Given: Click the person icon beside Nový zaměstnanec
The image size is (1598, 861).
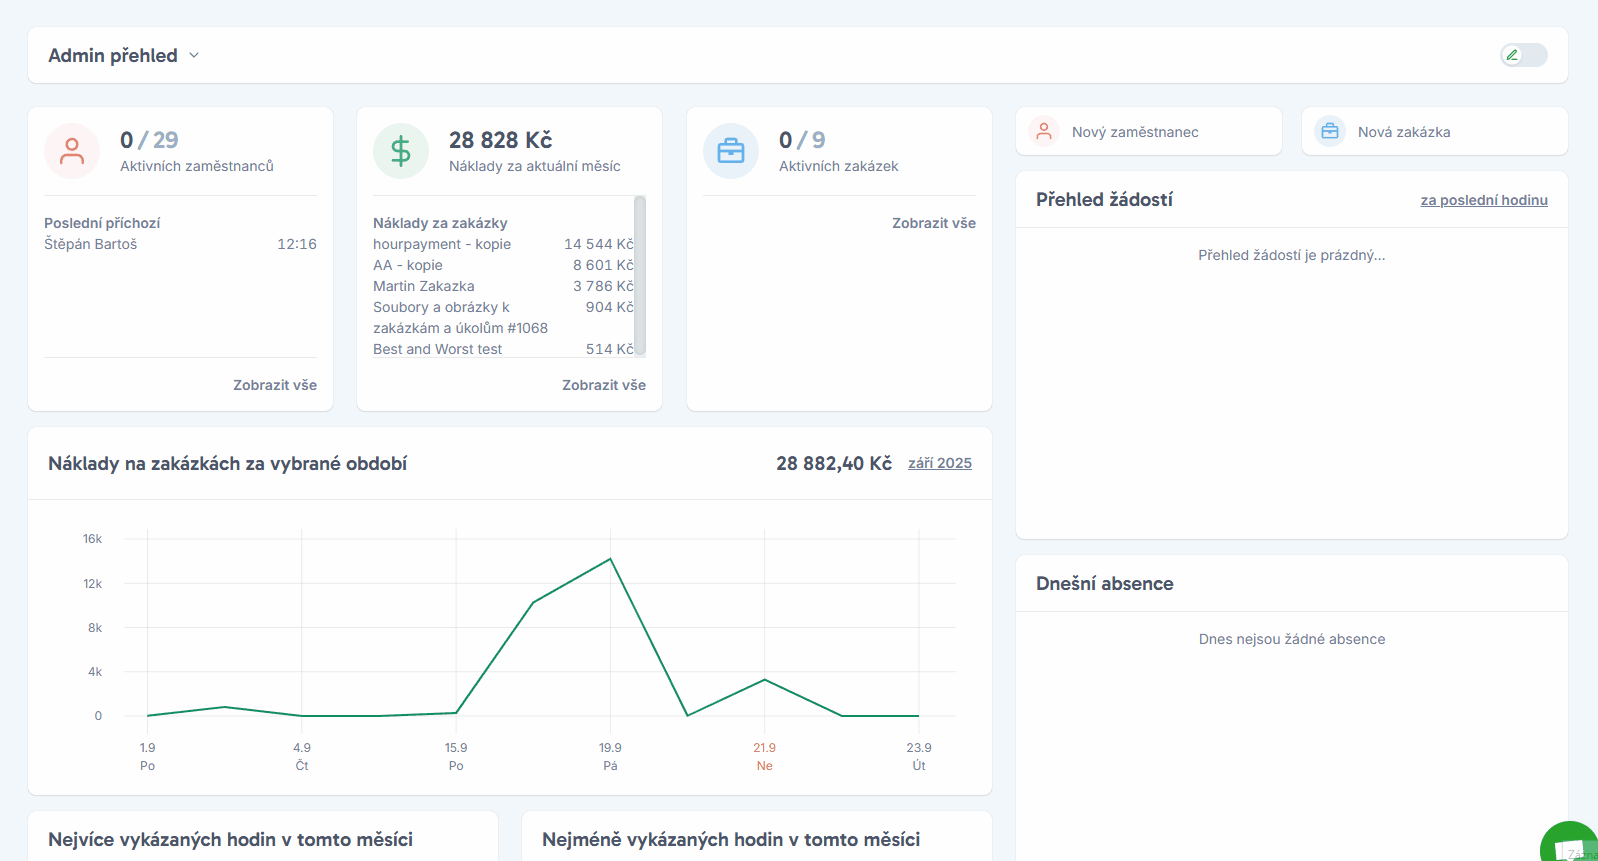Looking at the screenshot, I should pos(1044,132).
